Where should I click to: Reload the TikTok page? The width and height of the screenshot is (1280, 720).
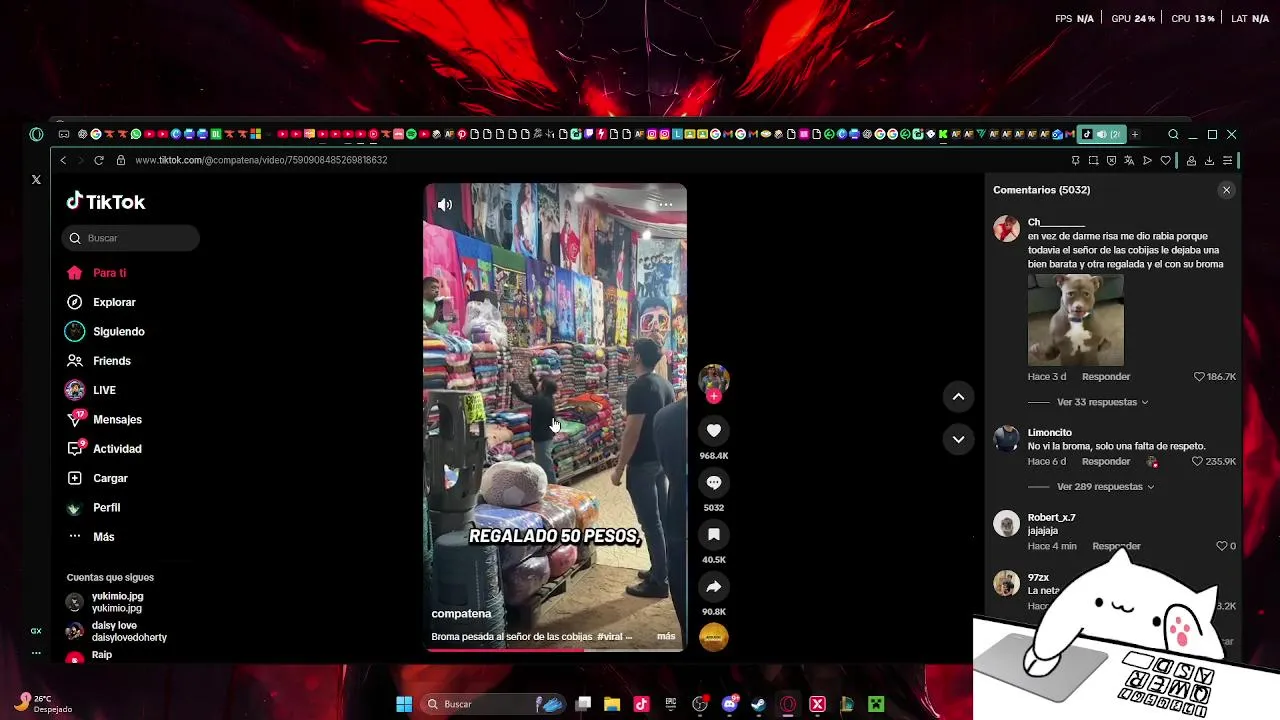pyautogui.click(x=99, y=160)
